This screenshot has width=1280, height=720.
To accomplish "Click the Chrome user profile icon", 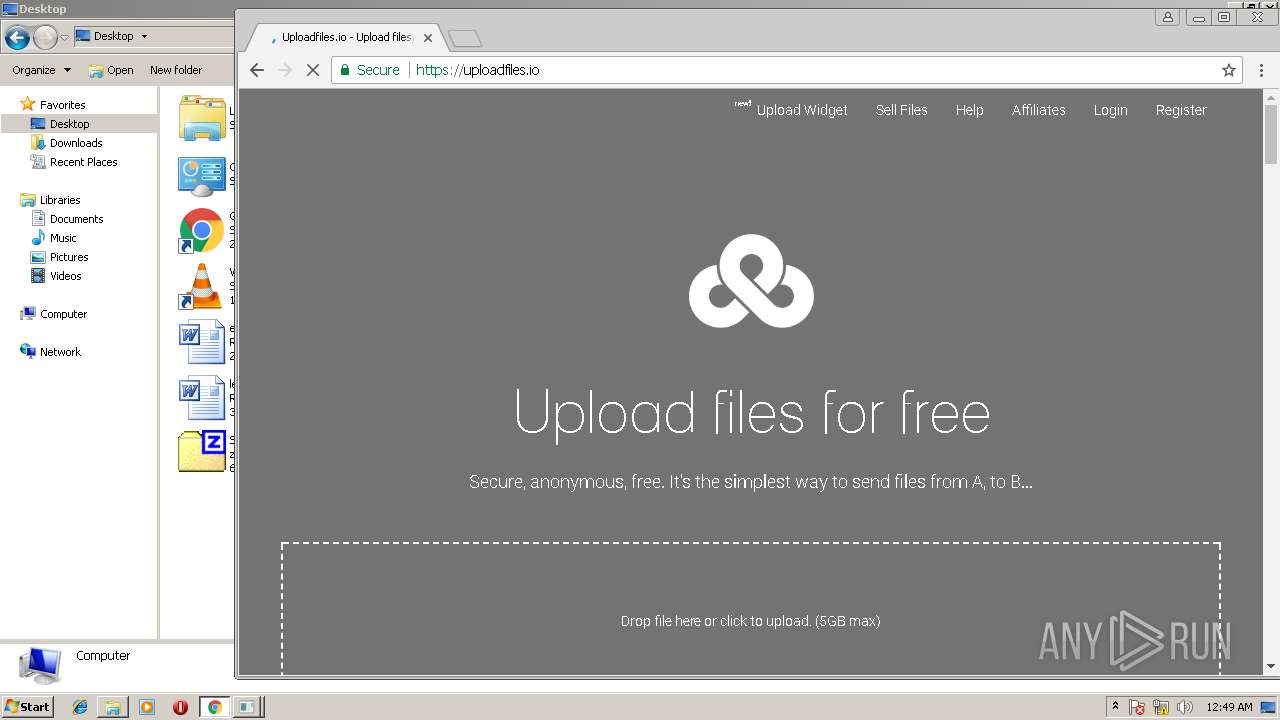I will click(1167, 17).
